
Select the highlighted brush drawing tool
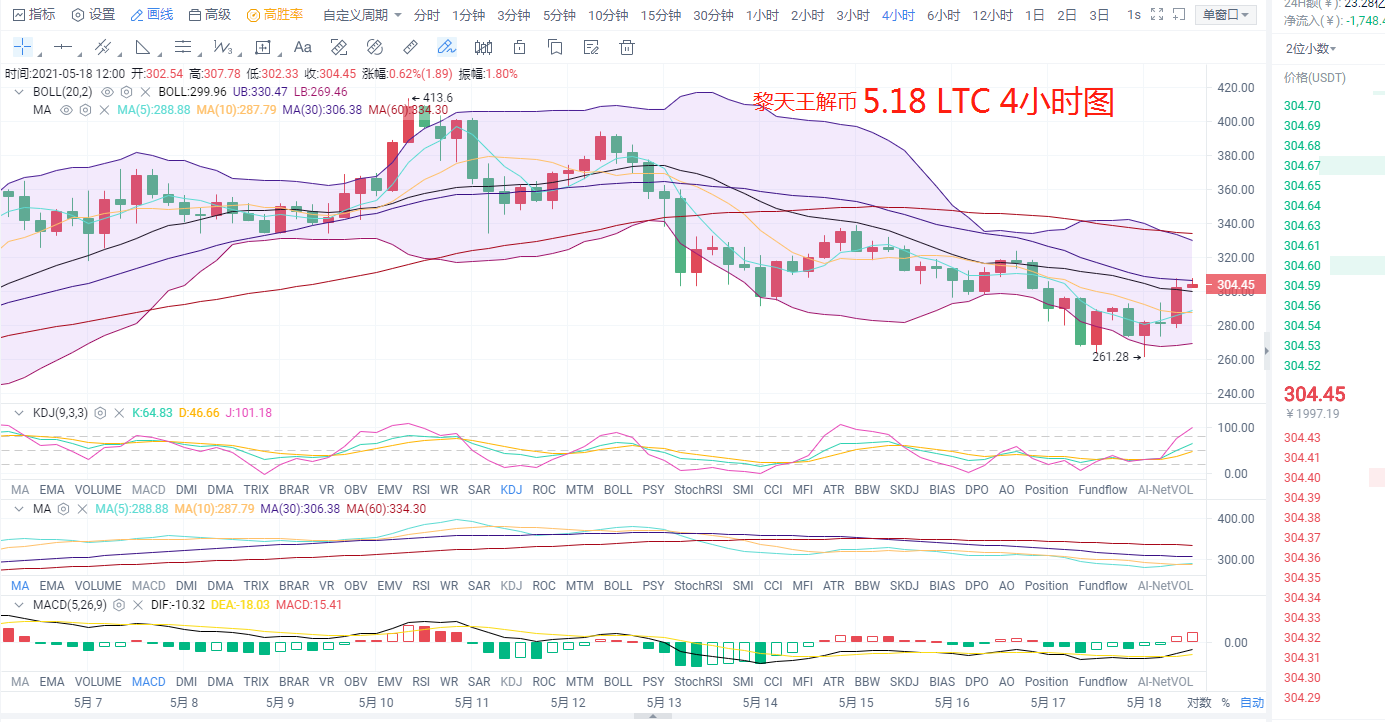447,47
